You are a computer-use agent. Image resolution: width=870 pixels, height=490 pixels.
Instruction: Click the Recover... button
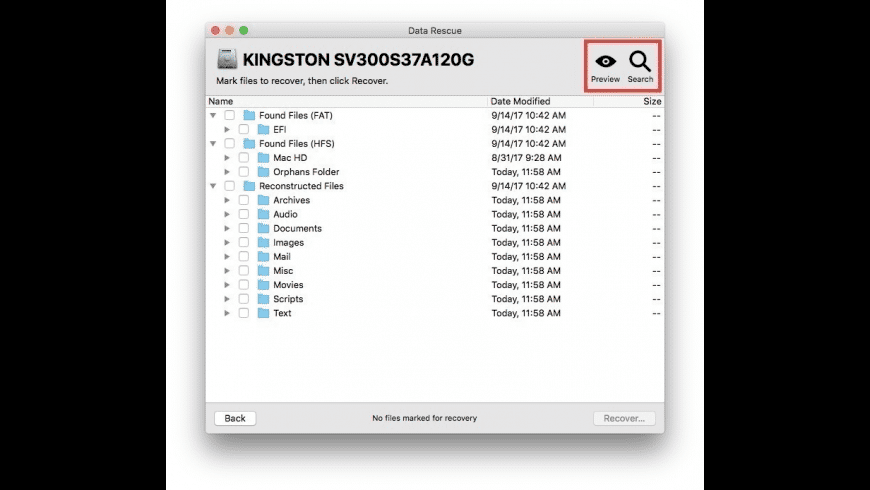tap(624, 418)
